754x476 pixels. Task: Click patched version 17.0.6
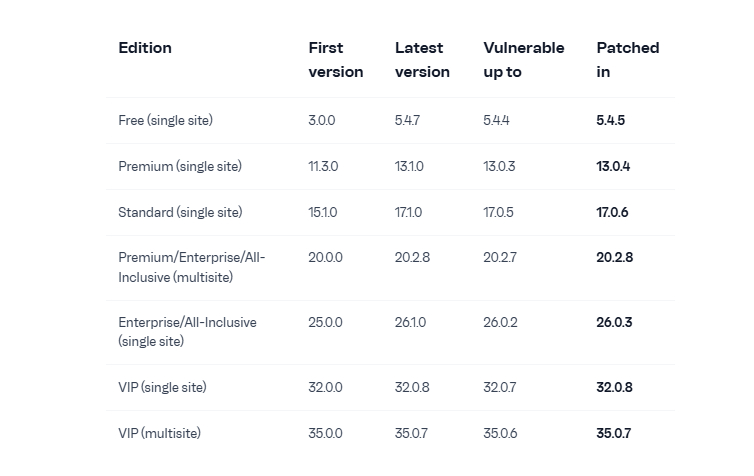612,213
